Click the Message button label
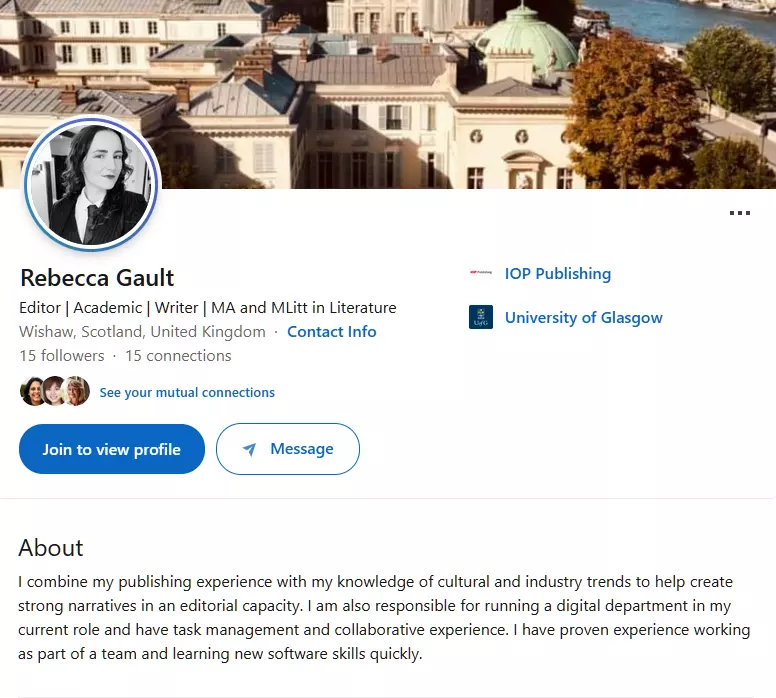Screen dimensions: 776x698 coord(302,449)
